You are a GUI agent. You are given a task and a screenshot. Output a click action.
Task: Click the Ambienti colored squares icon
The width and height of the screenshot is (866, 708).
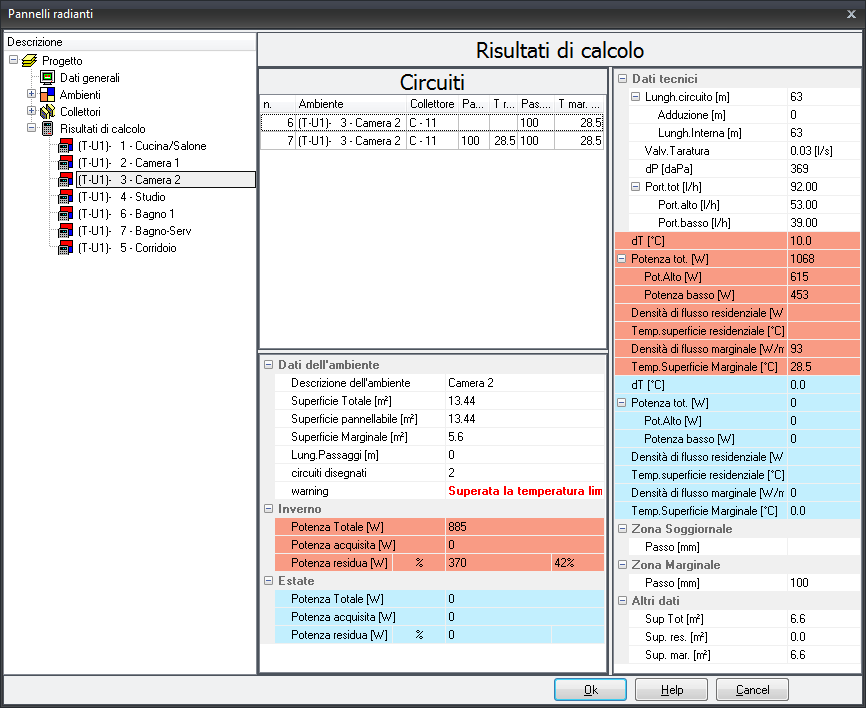(x=47, y=95)
